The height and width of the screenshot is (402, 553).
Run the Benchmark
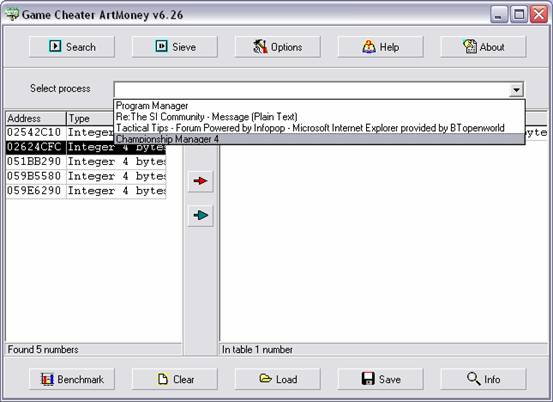click(x=72, y=379)
